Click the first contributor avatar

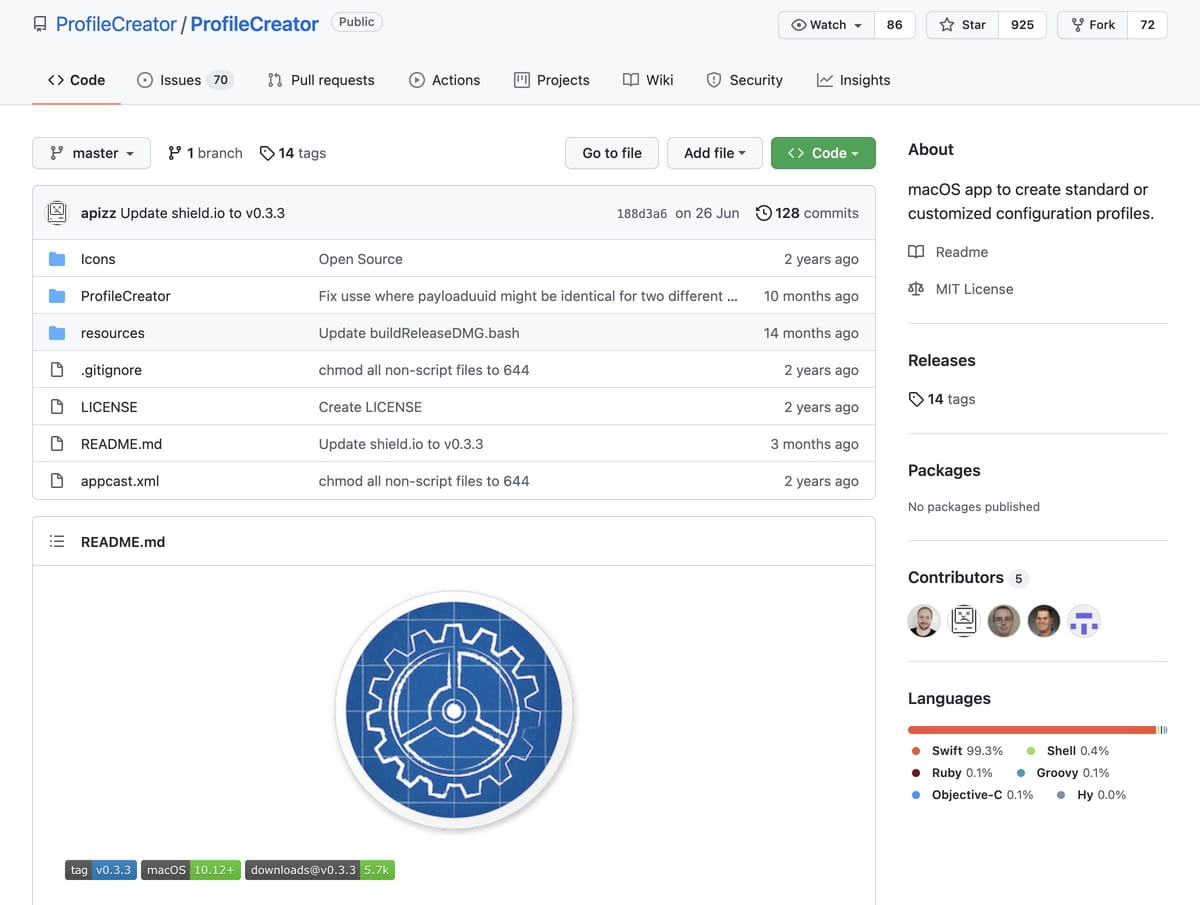924,621
